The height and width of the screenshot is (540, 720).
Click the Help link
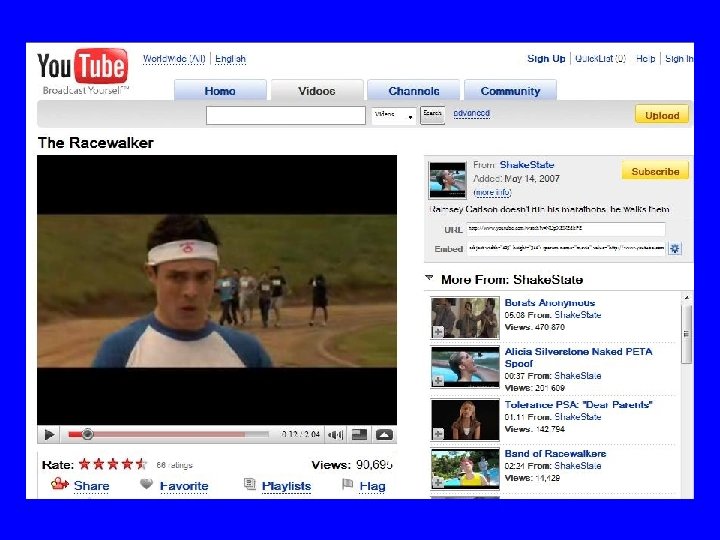[645, 59]
